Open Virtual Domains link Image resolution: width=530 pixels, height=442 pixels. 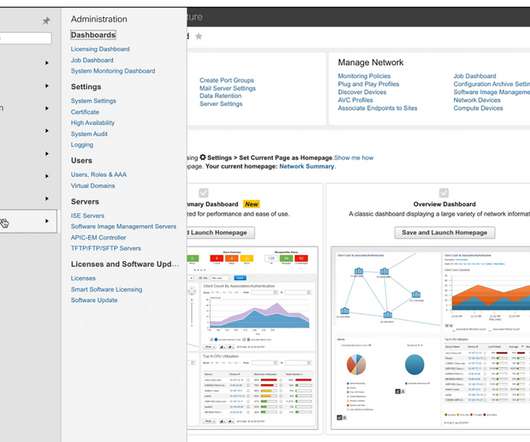coord(93,186)
